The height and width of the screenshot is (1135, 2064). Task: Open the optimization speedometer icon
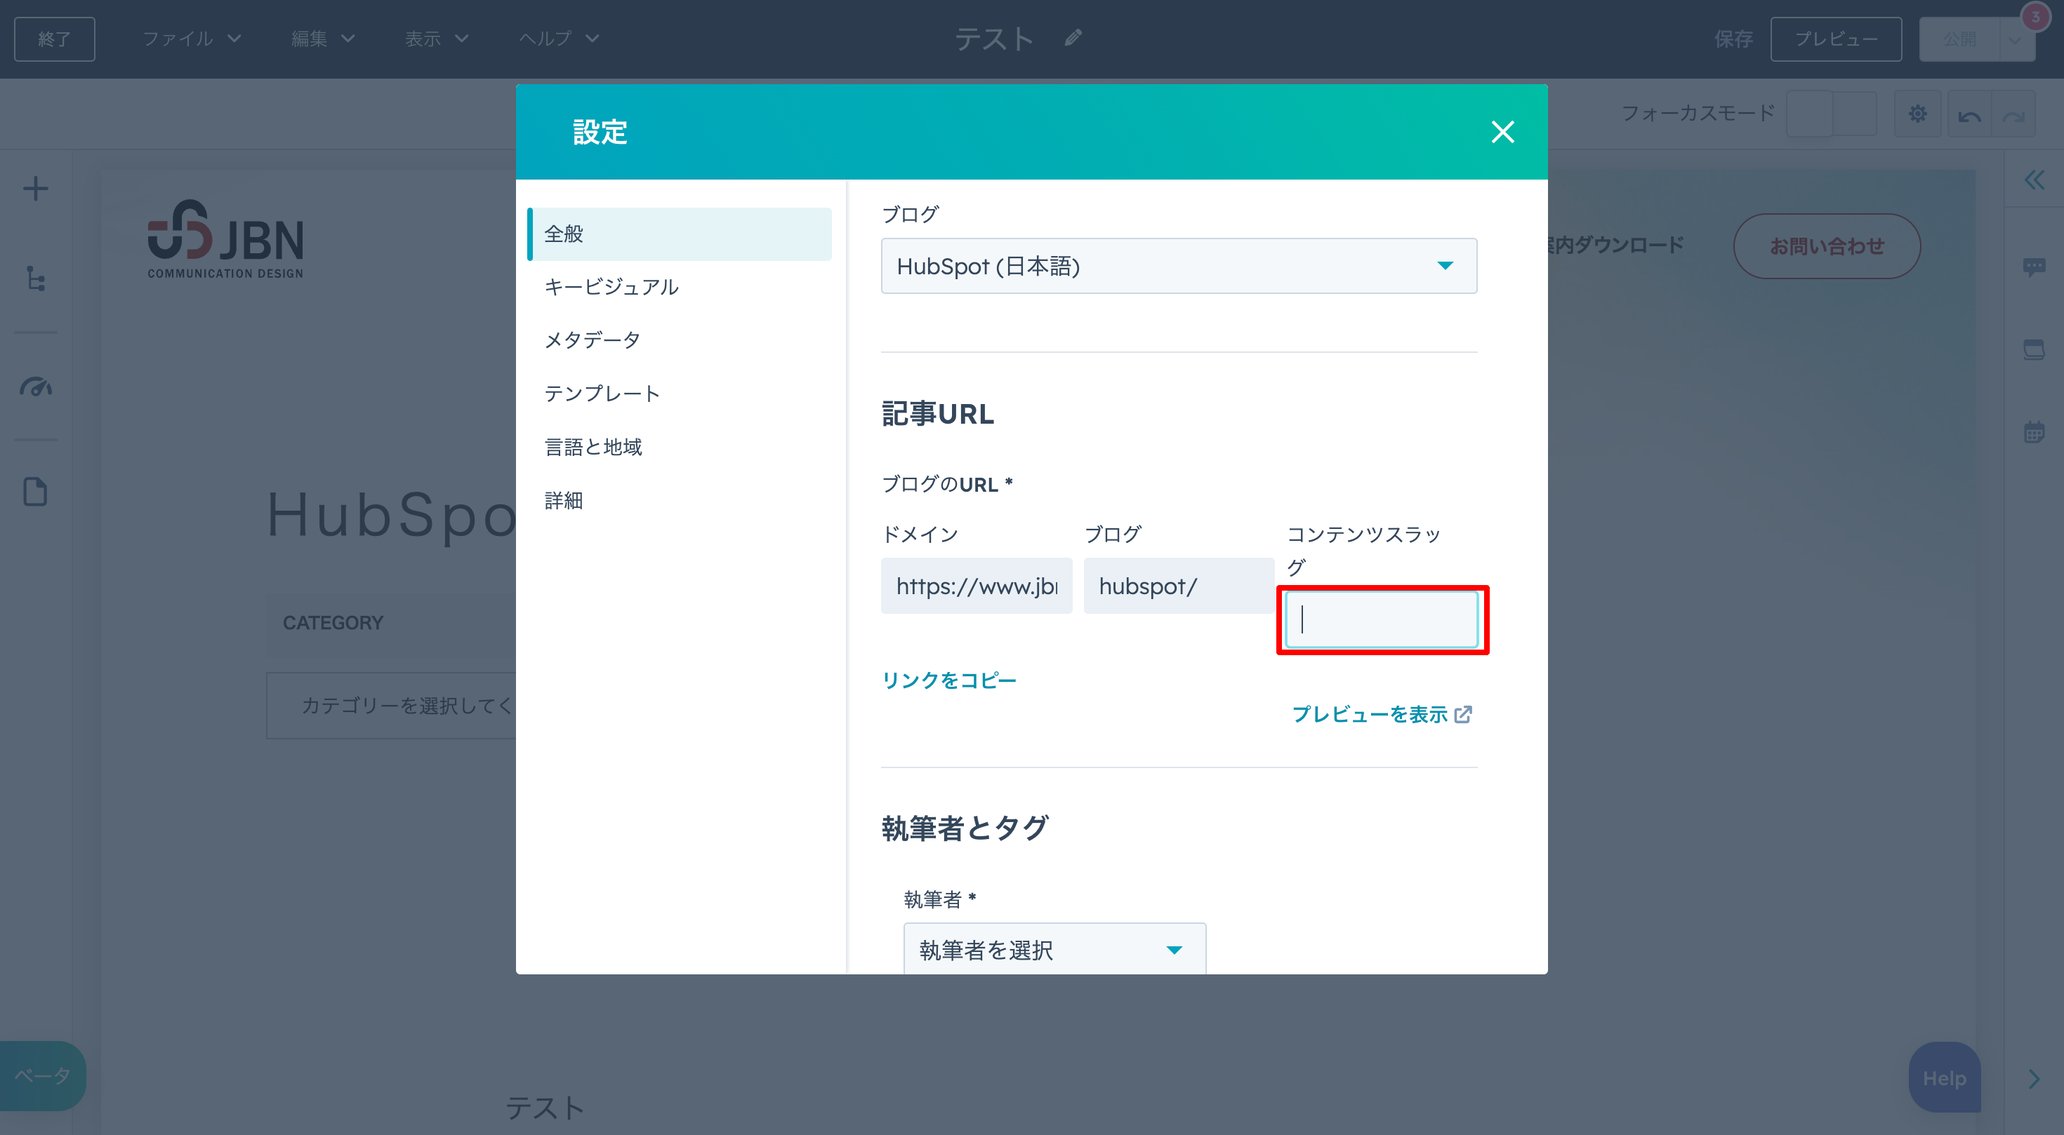point(36,387)
